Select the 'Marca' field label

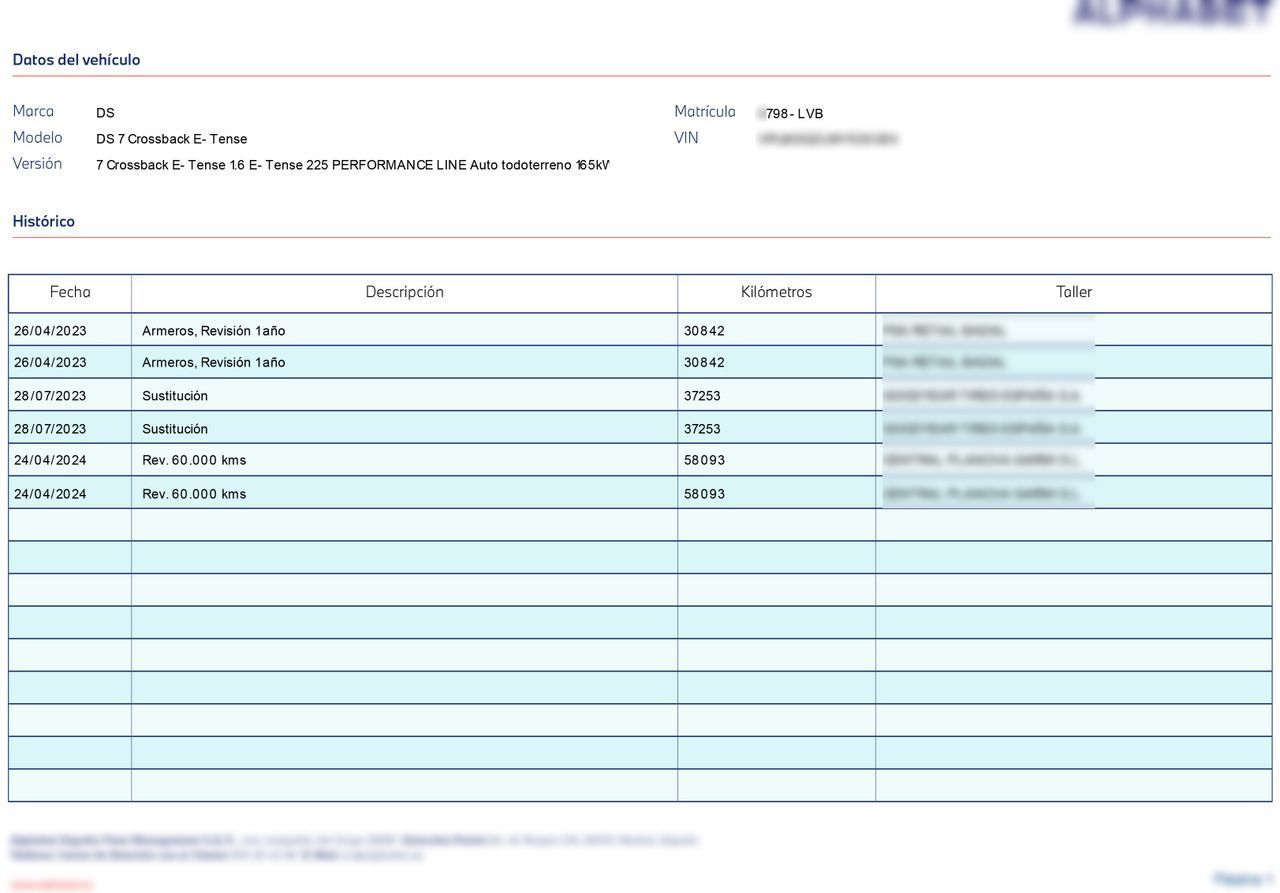pos(33,111)
